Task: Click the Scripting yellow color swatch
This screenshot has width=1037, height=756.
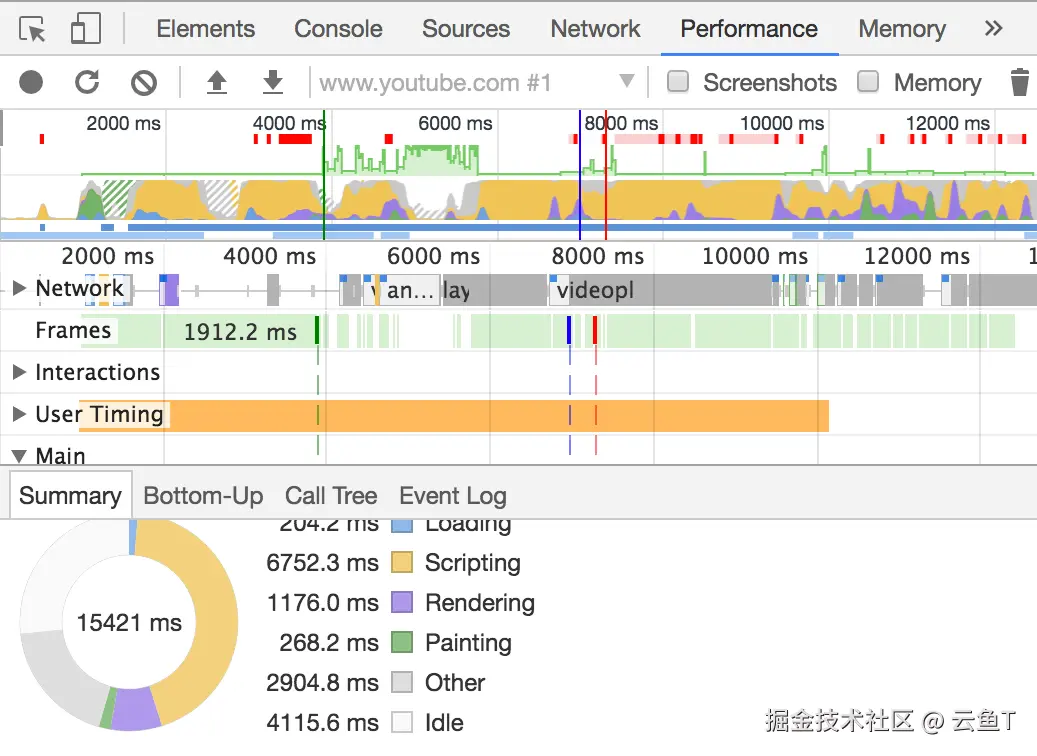Action: pos(402,563)
